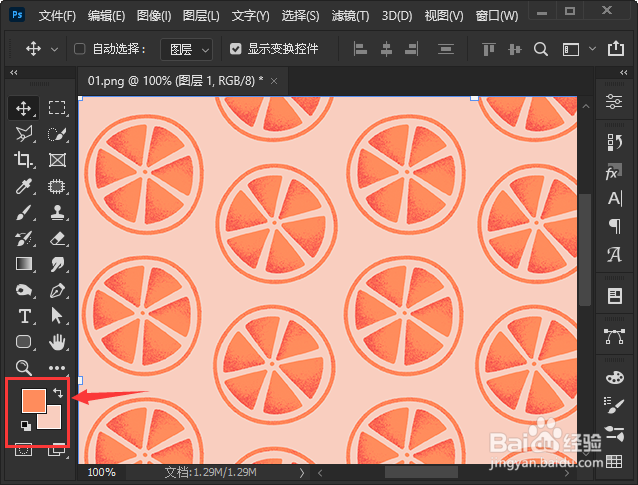Select the Horizontal Type tool
This screenshot has height=485, width=638.
click(23, 316)
